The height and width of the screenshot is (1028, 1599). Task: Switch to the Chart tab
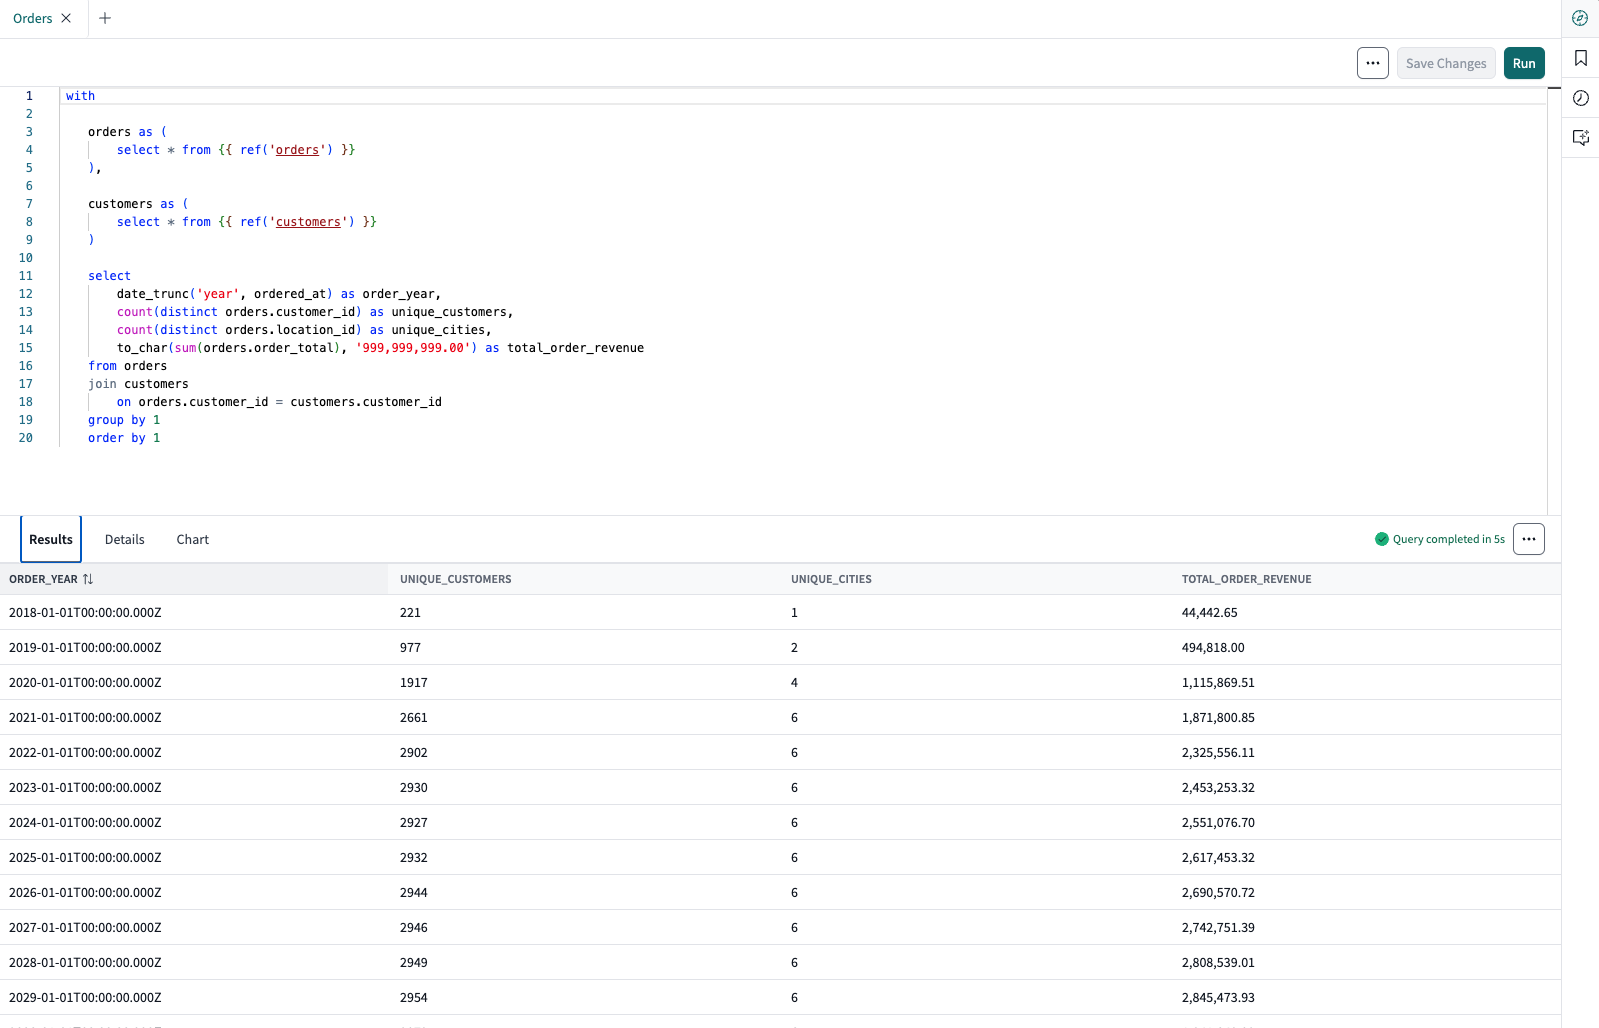coord(192,539)
